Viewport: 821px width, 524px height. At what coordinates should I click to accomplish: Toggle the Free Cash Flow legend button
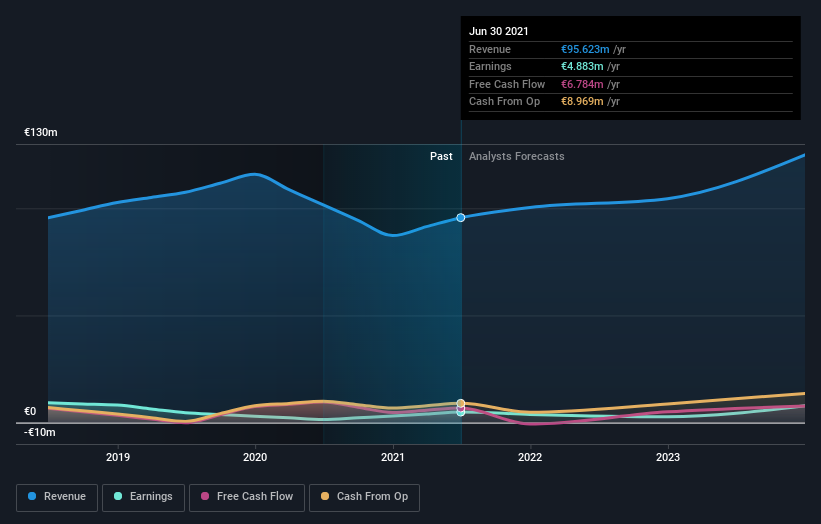tap(247, 497)
